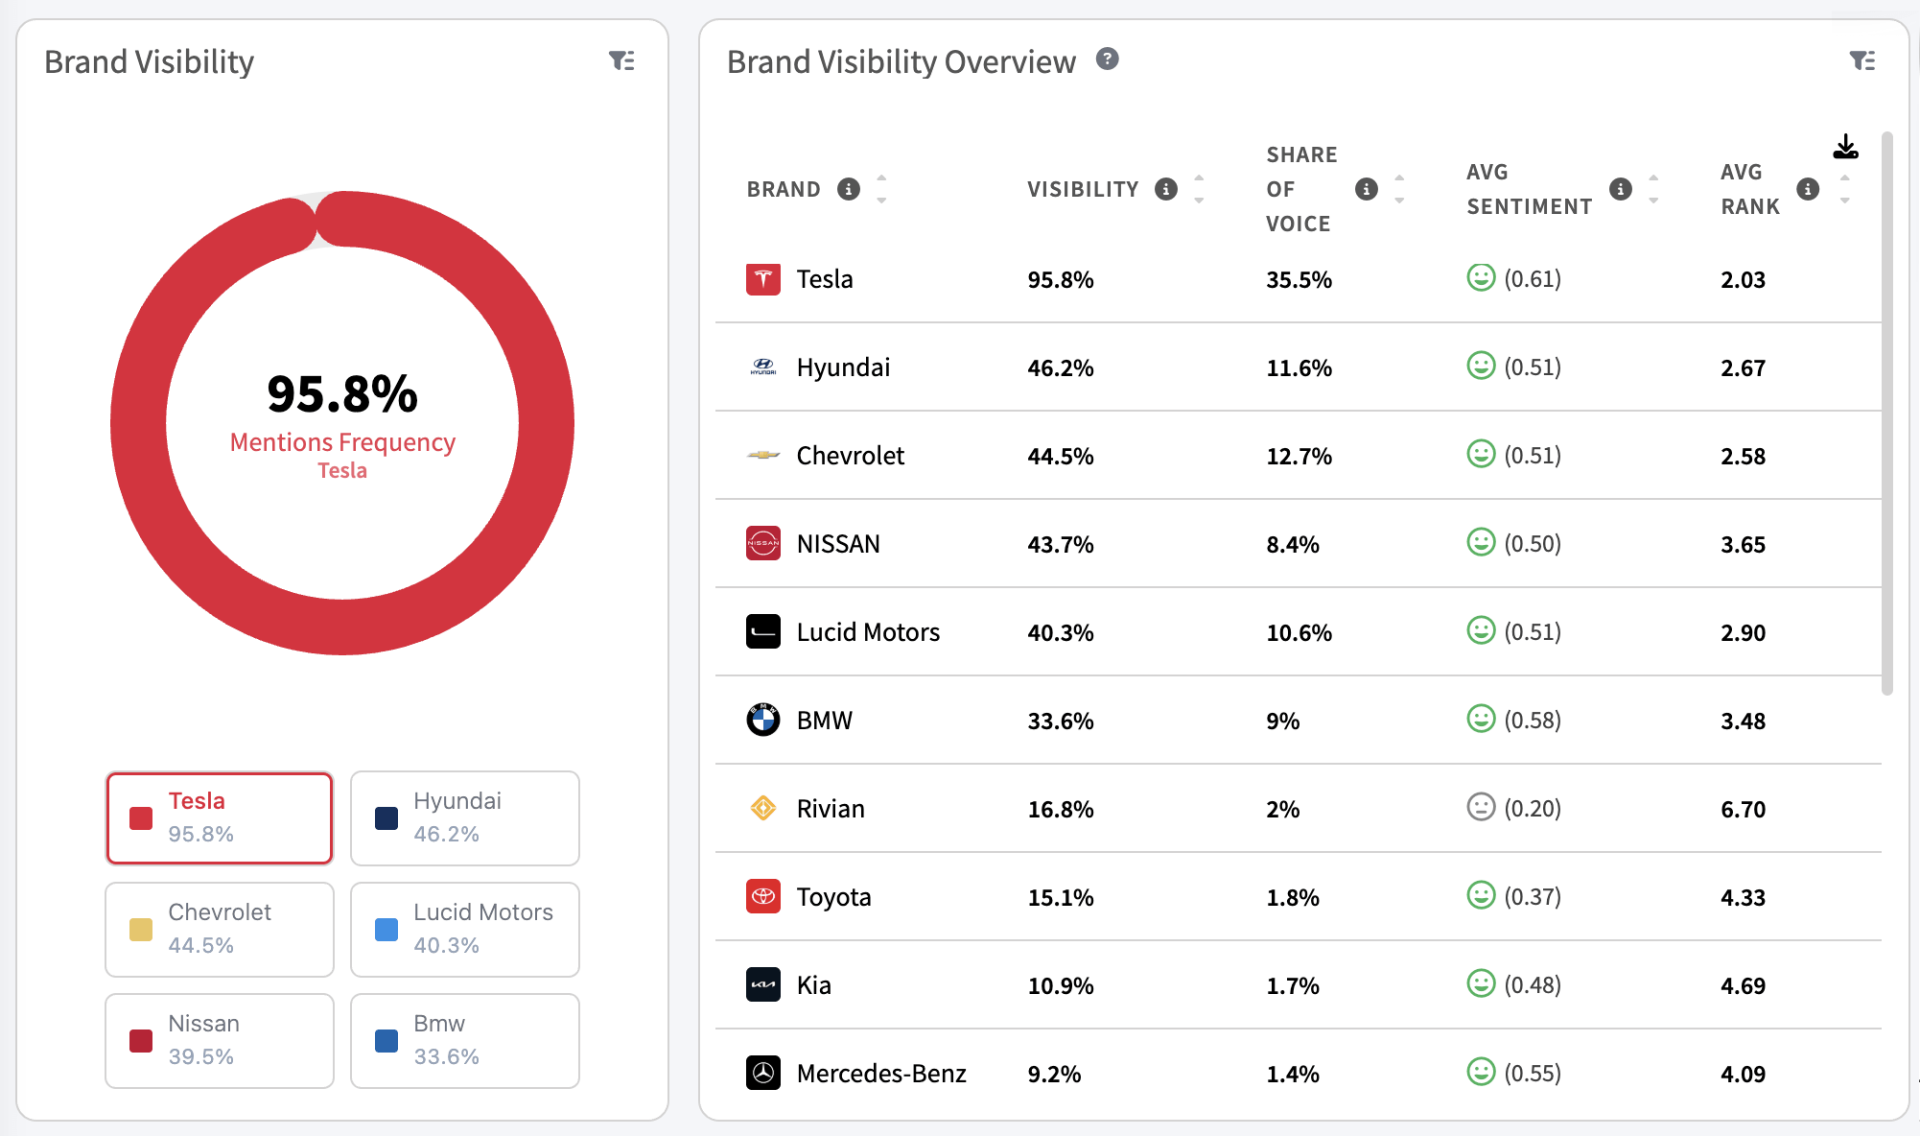Click the Chevrolet bowtie logo
Image resolution: width=1920 pixels, height=1136 pixels.
pos(763,455)
